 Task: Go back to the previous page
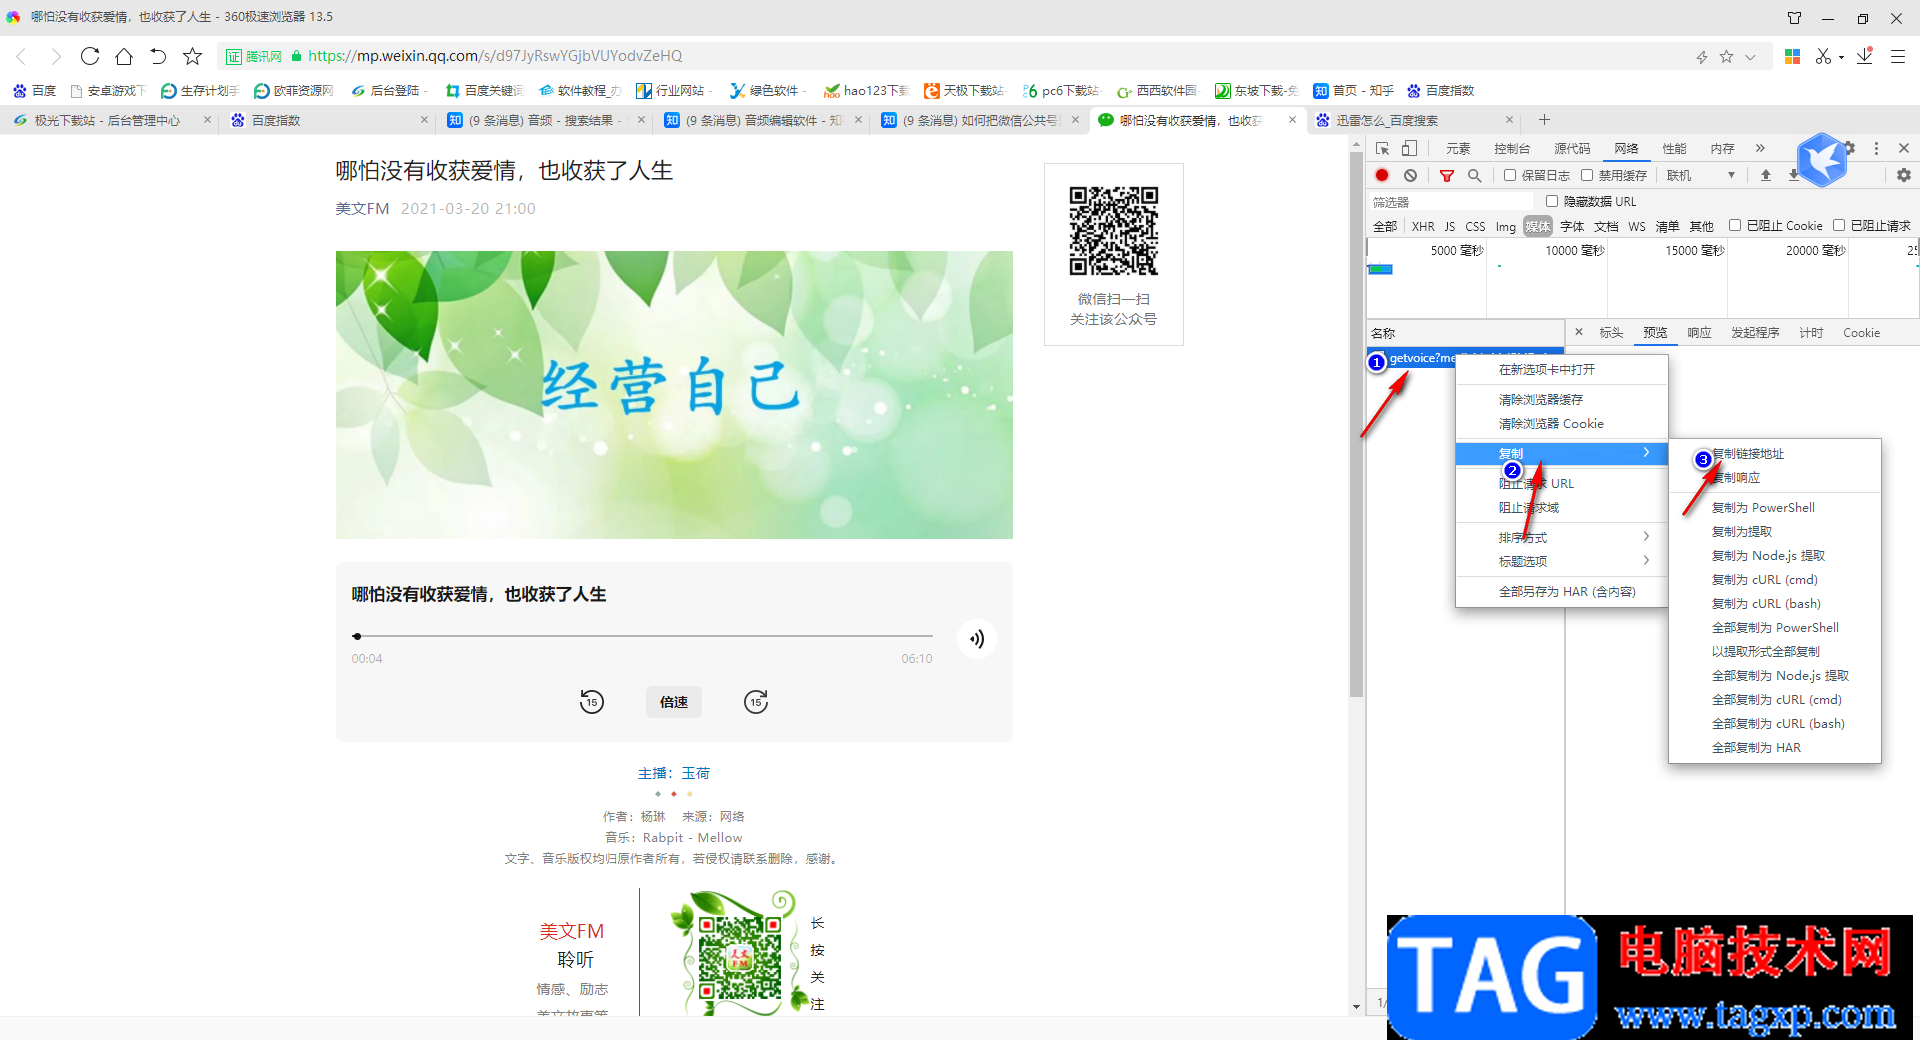point(22,56)
